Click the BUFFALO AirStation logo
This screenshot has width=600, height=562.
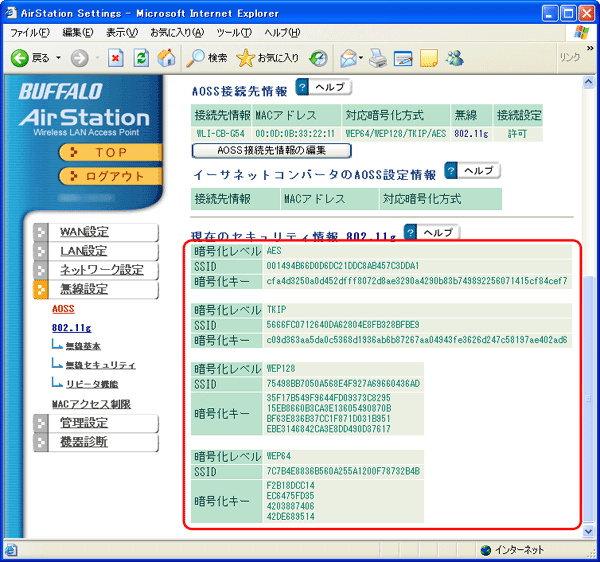(x=84, y=109)
